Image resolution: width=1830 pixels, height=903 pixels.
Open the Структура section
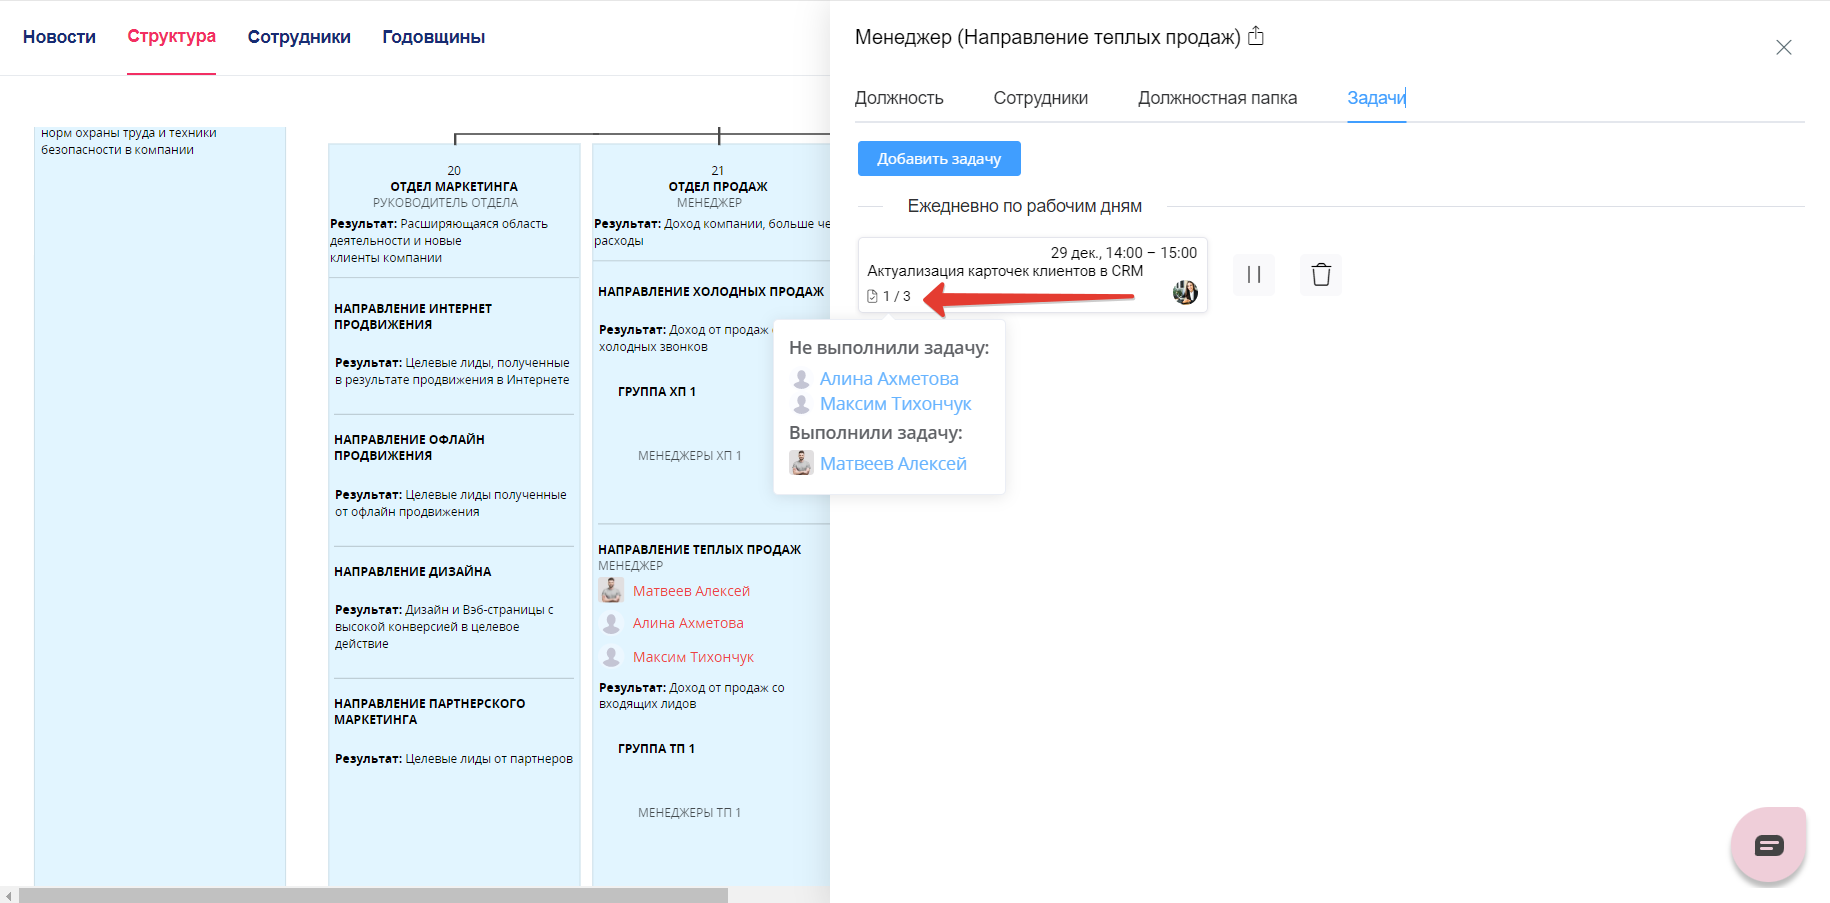pos(171,36)
